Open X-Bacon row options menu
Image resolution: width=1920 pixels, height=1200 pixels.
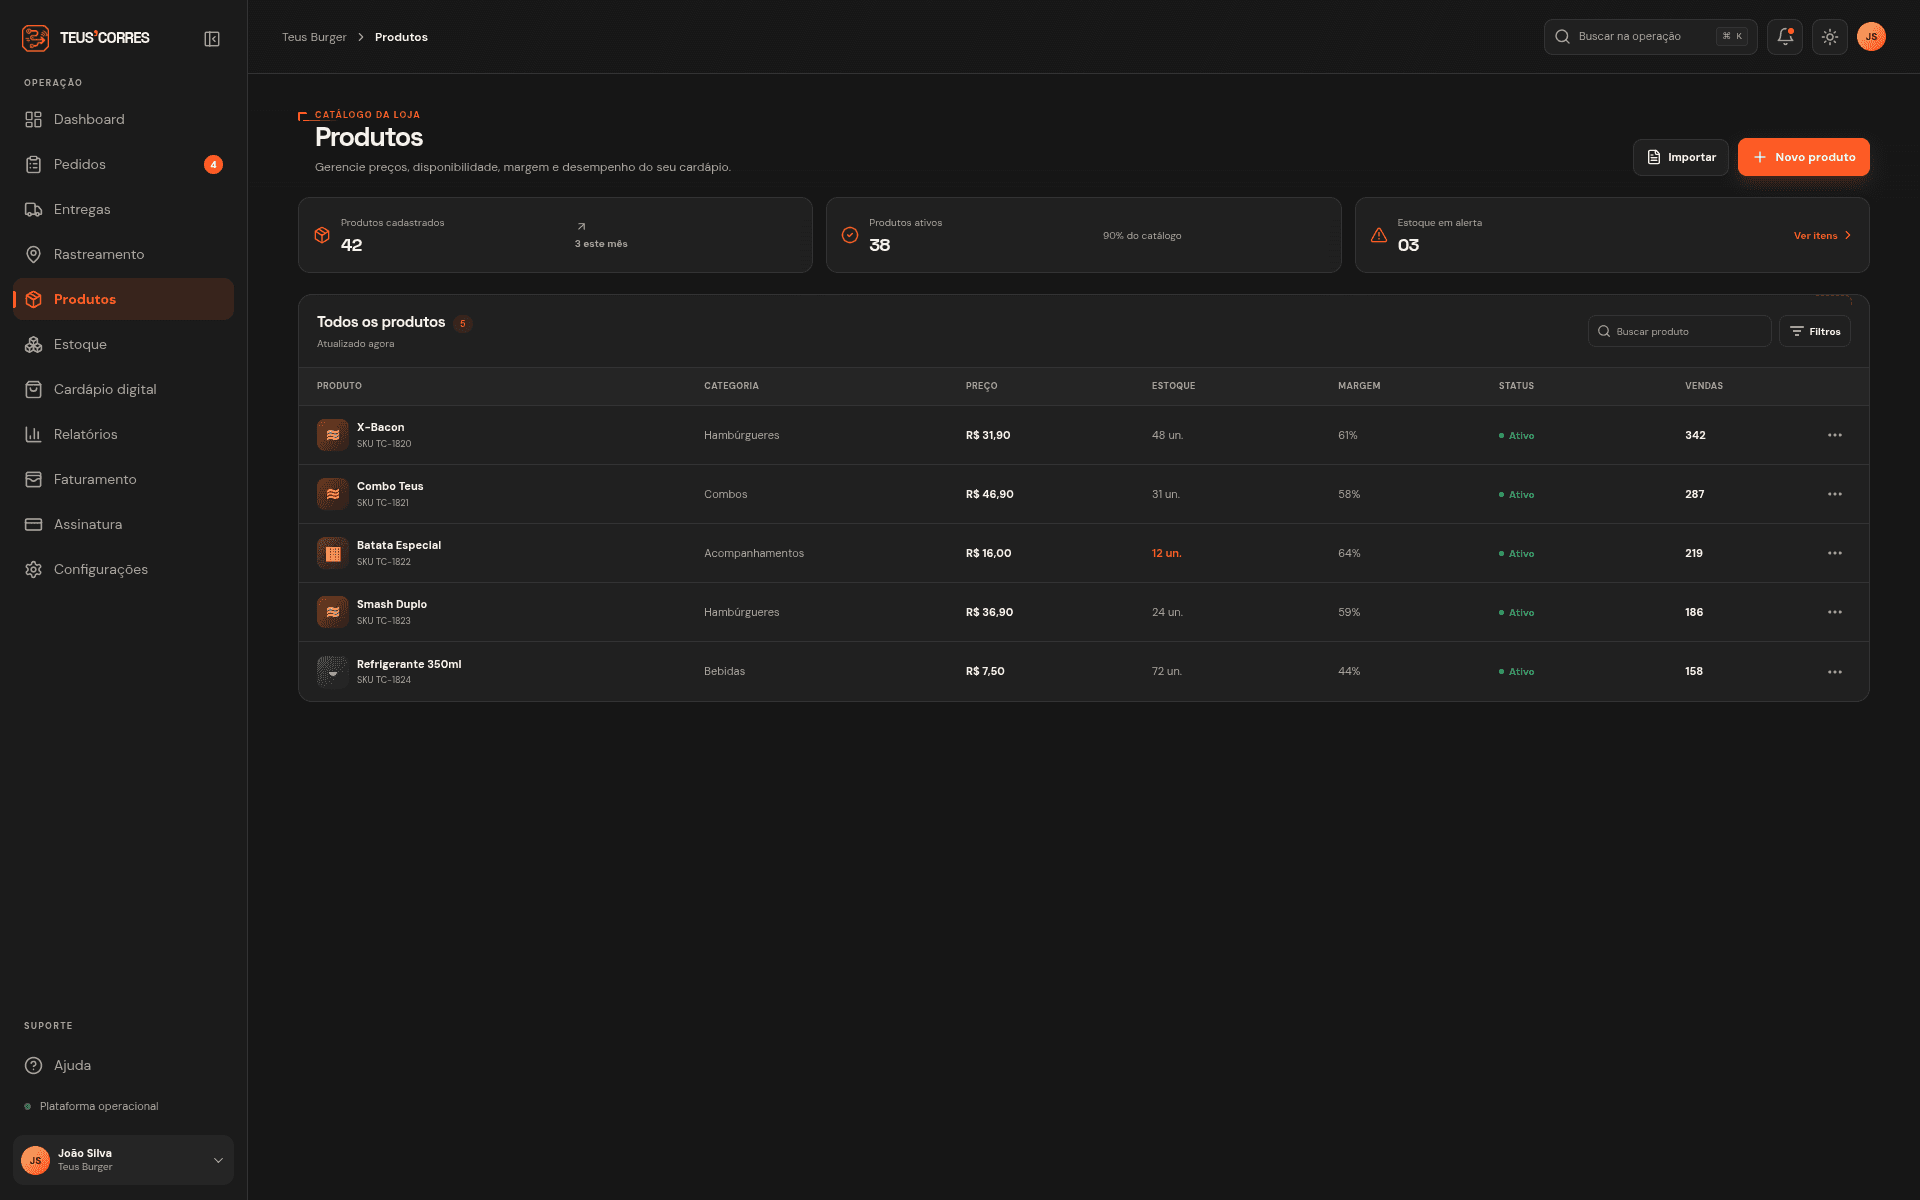[1834, 435]
